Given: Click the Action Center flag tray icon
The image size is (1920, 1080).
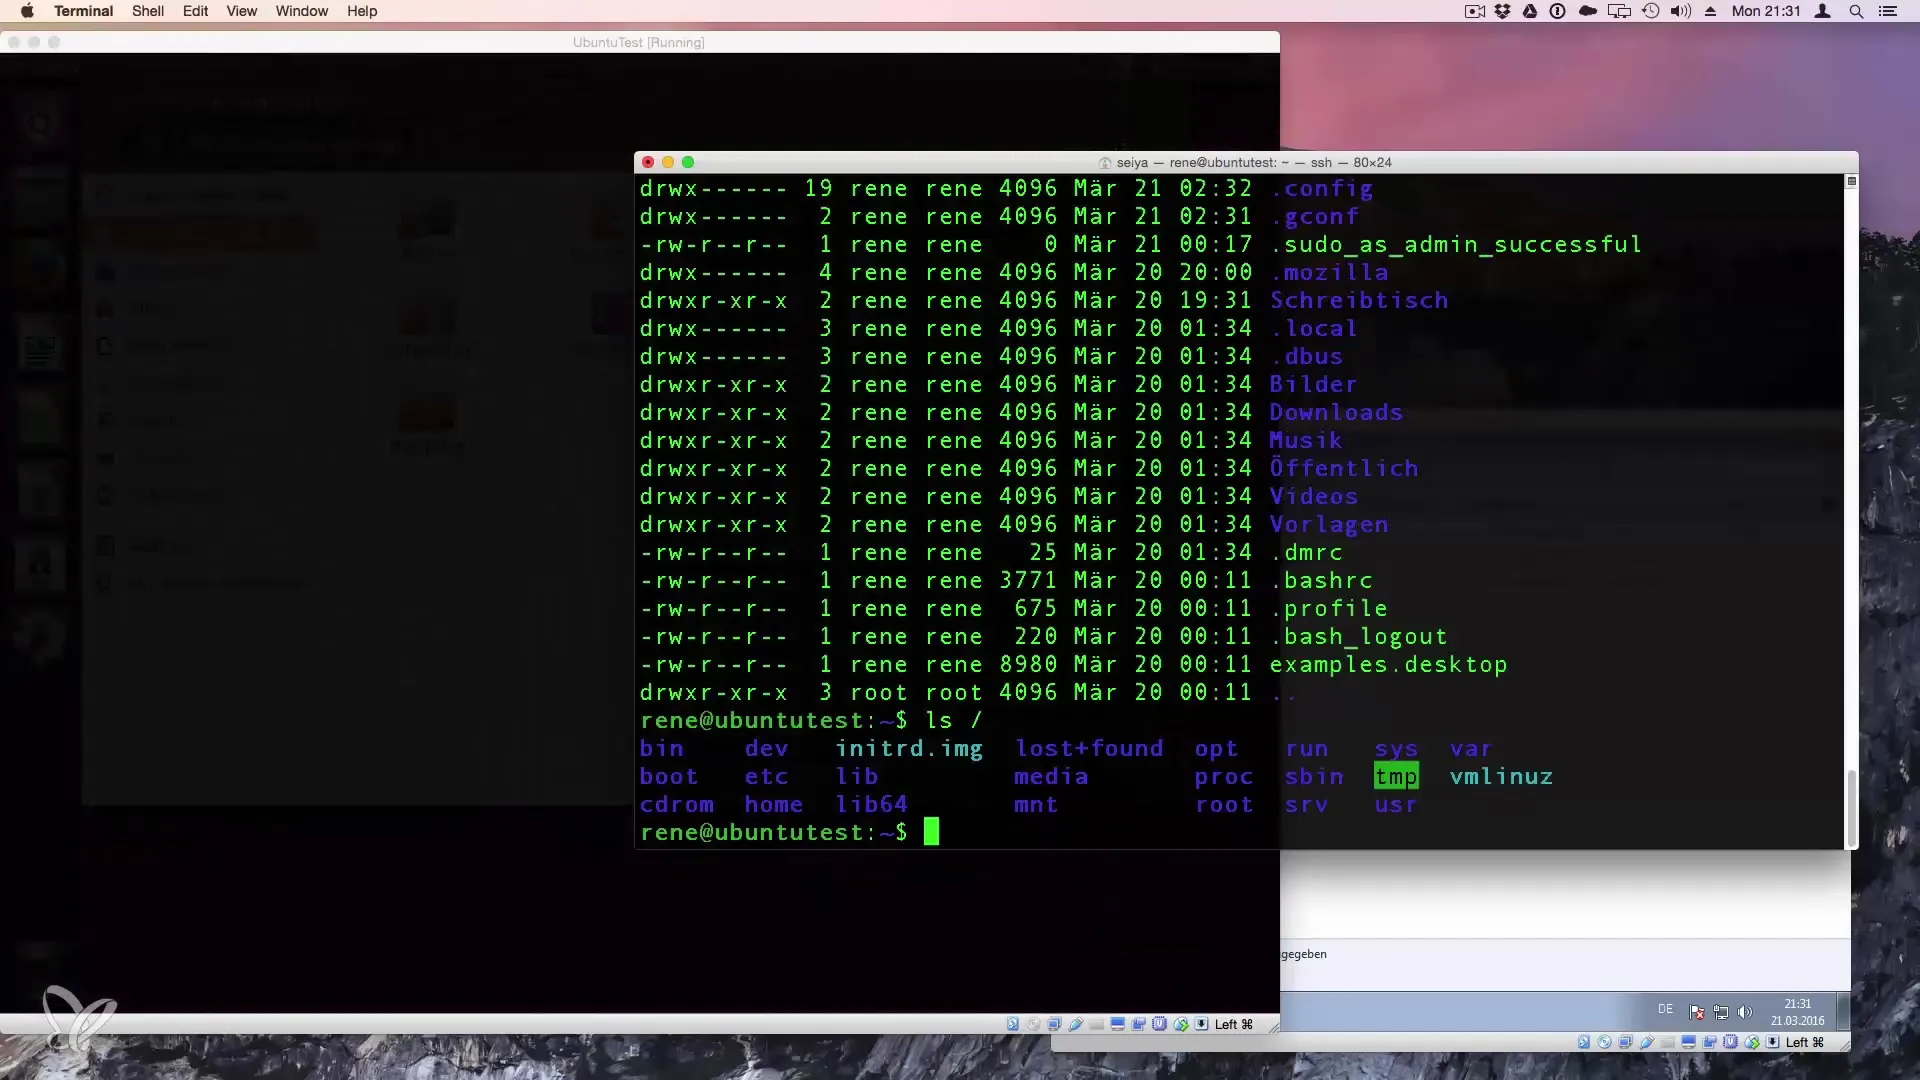Looking at the screenshot, I should [x=1696, y=1012].
